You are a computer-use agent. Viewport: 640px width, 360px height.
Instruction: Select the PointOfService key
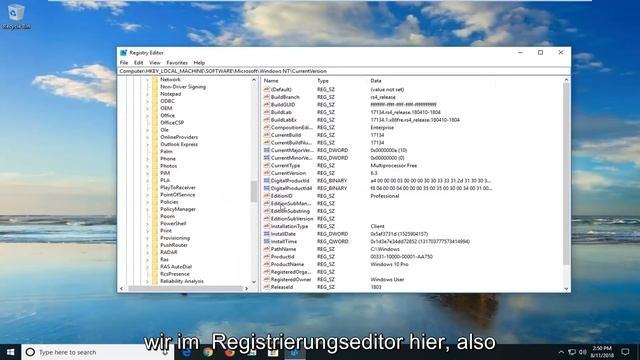pyautogui.click(x=178, y=195)
